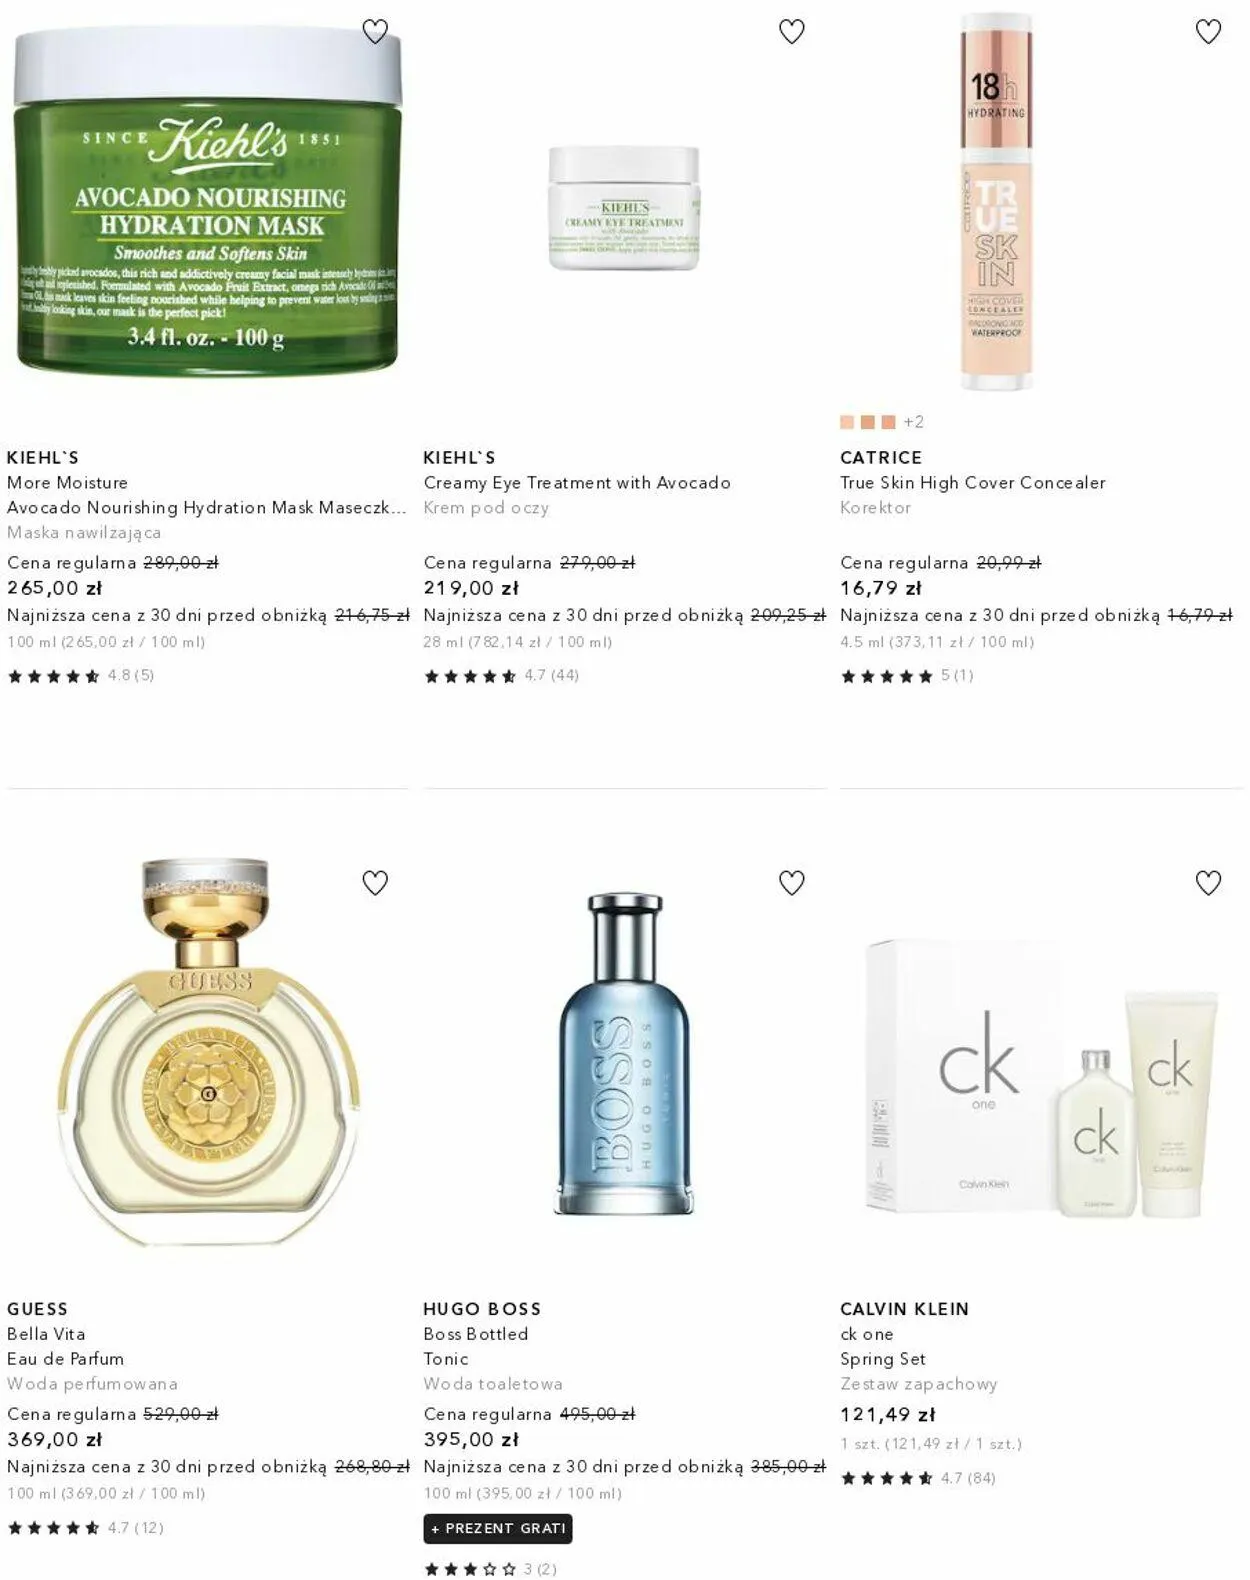Click the PREZENT GRATIS badge
The width and height of the screenshot is (1250, 1580).
point(498,1528)
